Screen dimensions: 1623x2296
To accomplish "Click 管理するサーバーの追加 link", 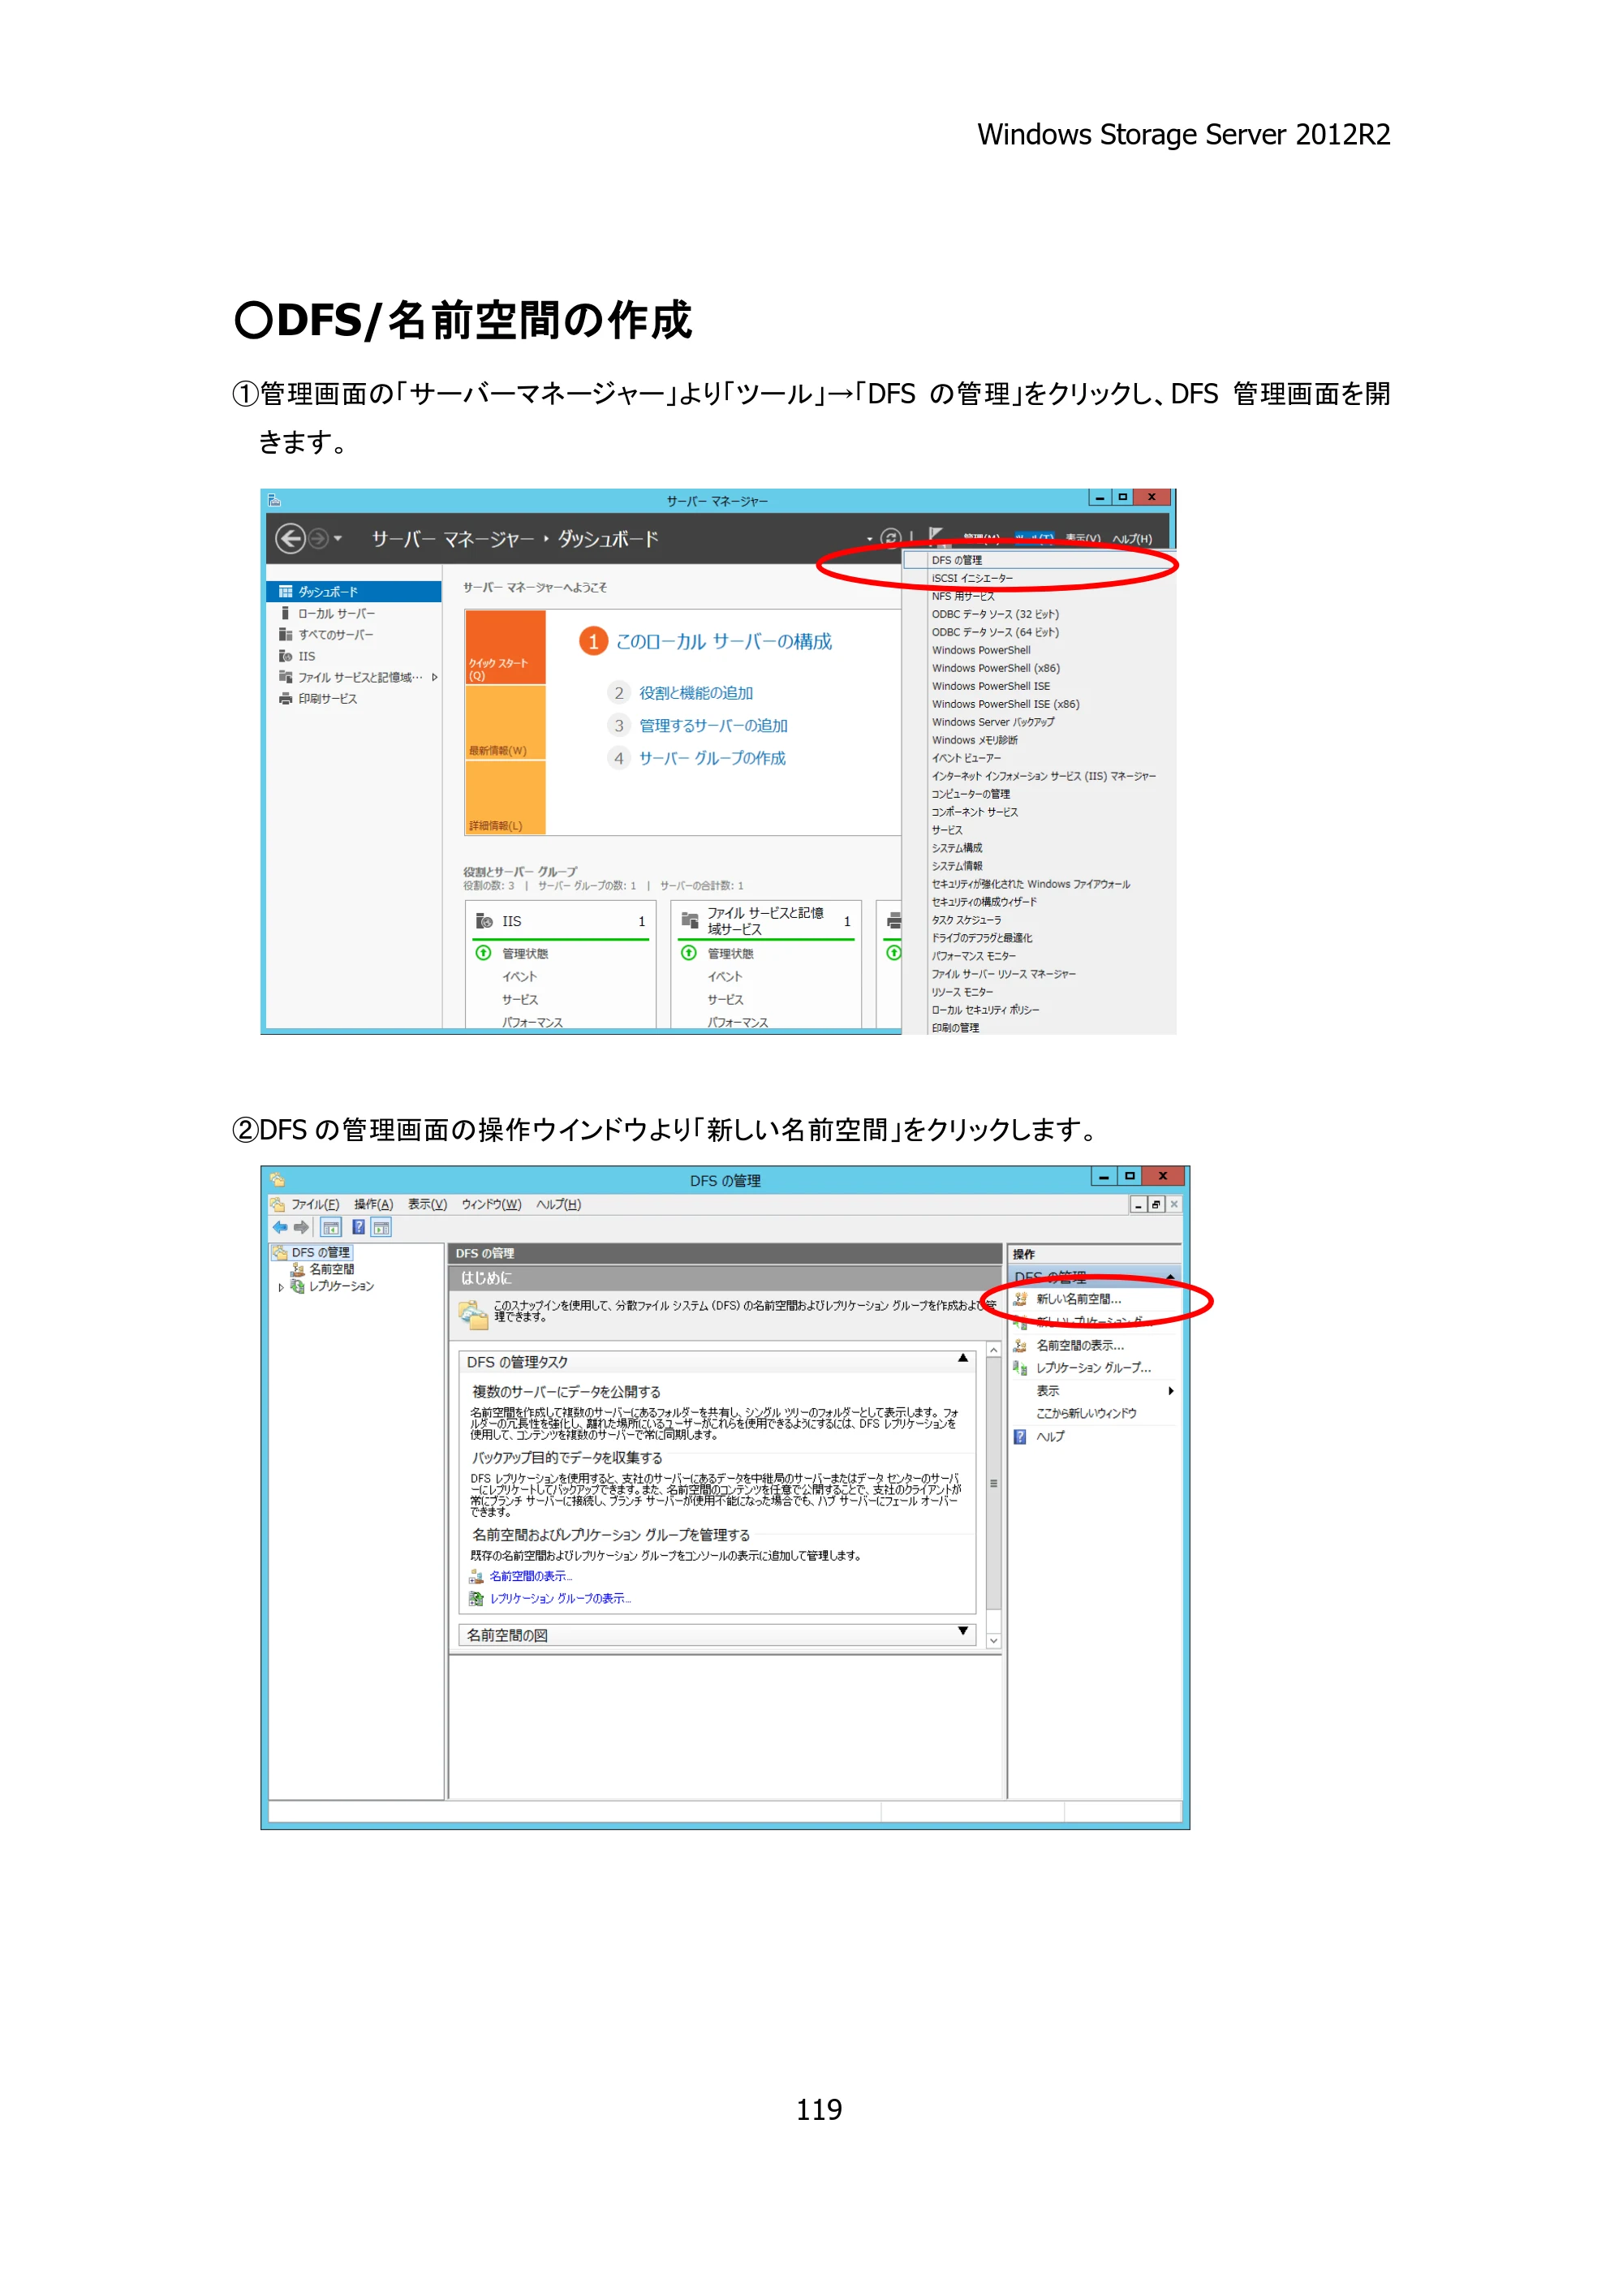I will click(x=713, y=726).
